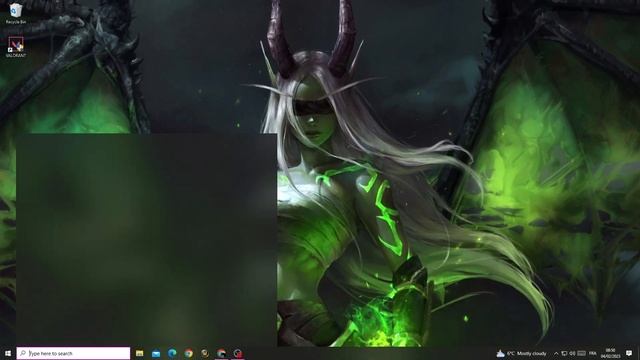
Task: Switch input language via FRA indicator
Action: tap(593, 353)
